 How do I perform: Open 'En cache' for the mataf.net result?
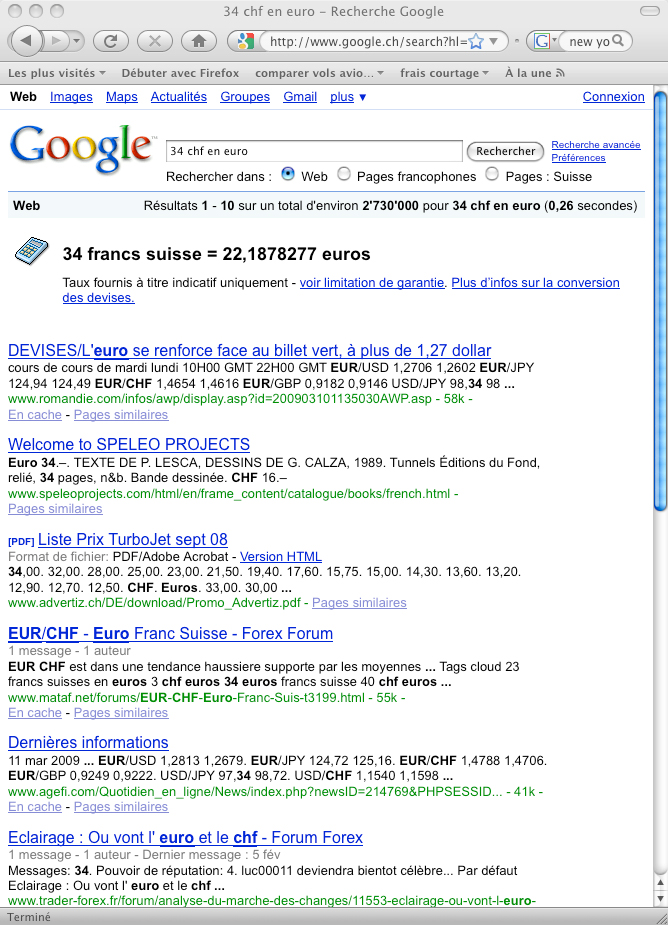pos(35,713)
